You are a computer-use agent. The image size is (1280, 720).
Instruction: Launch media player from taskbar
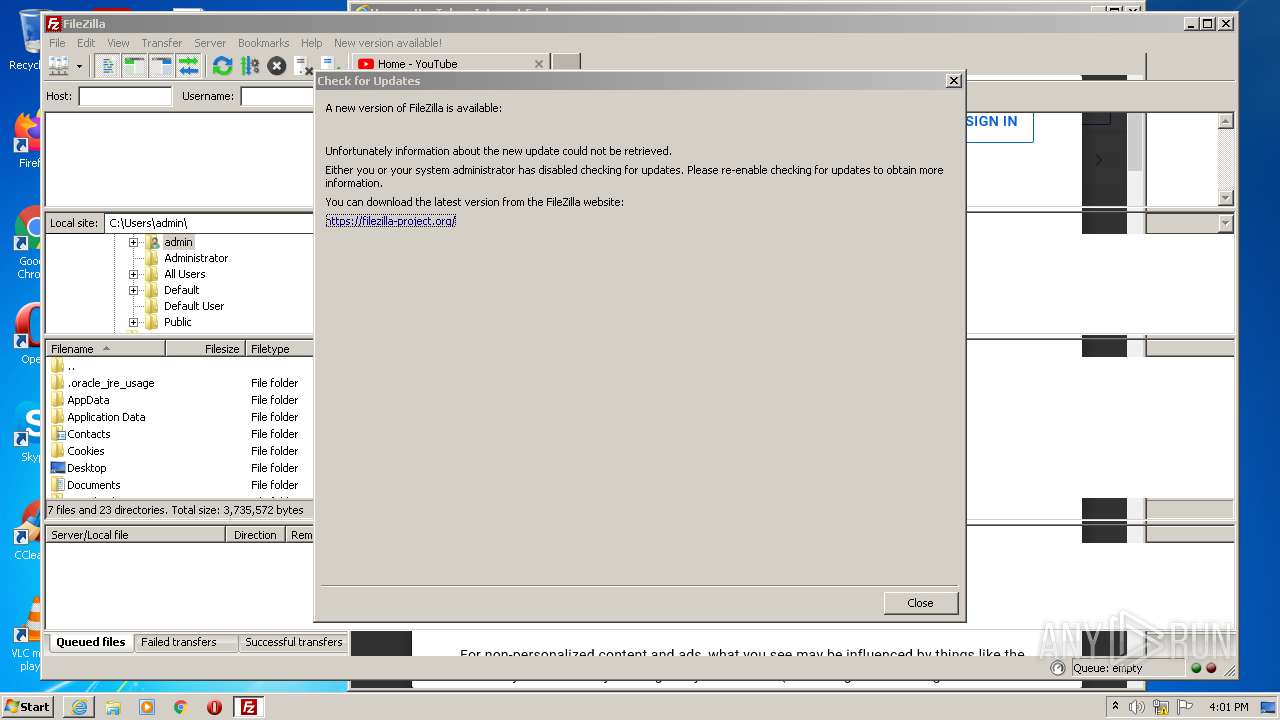pos(147,707)
